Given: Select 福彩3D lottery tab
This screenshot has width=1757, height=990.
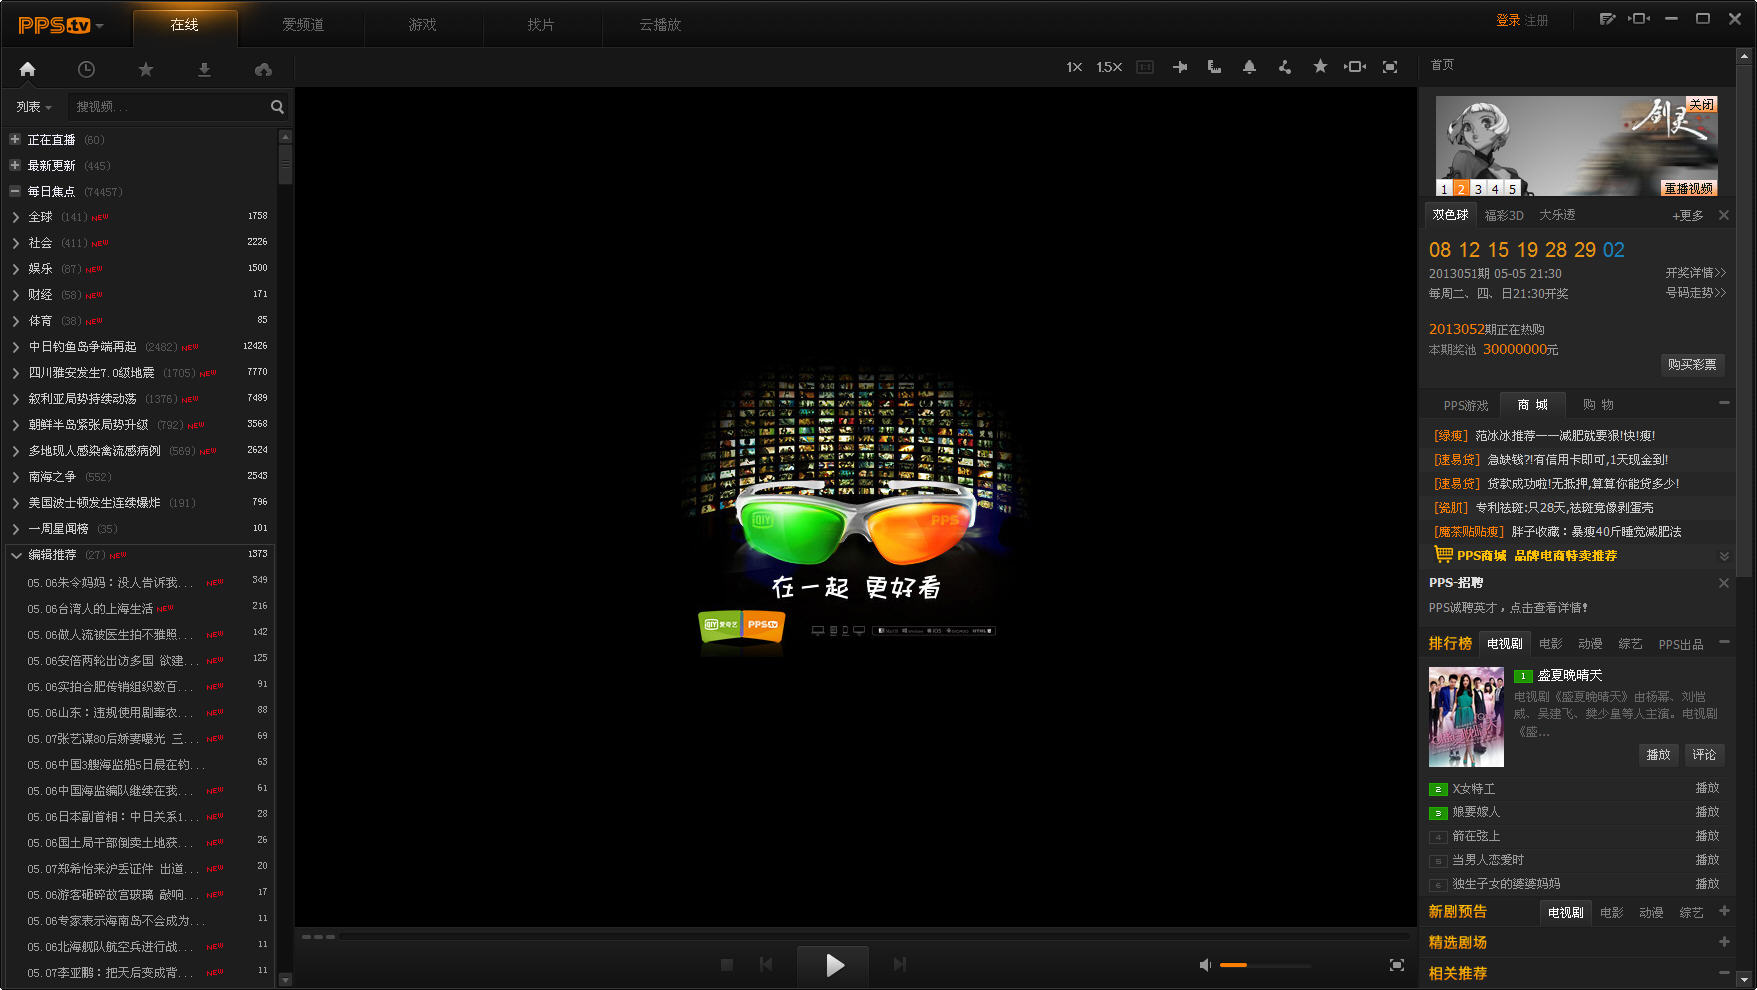Looking at the screenshot, I should pos(1504,216).
